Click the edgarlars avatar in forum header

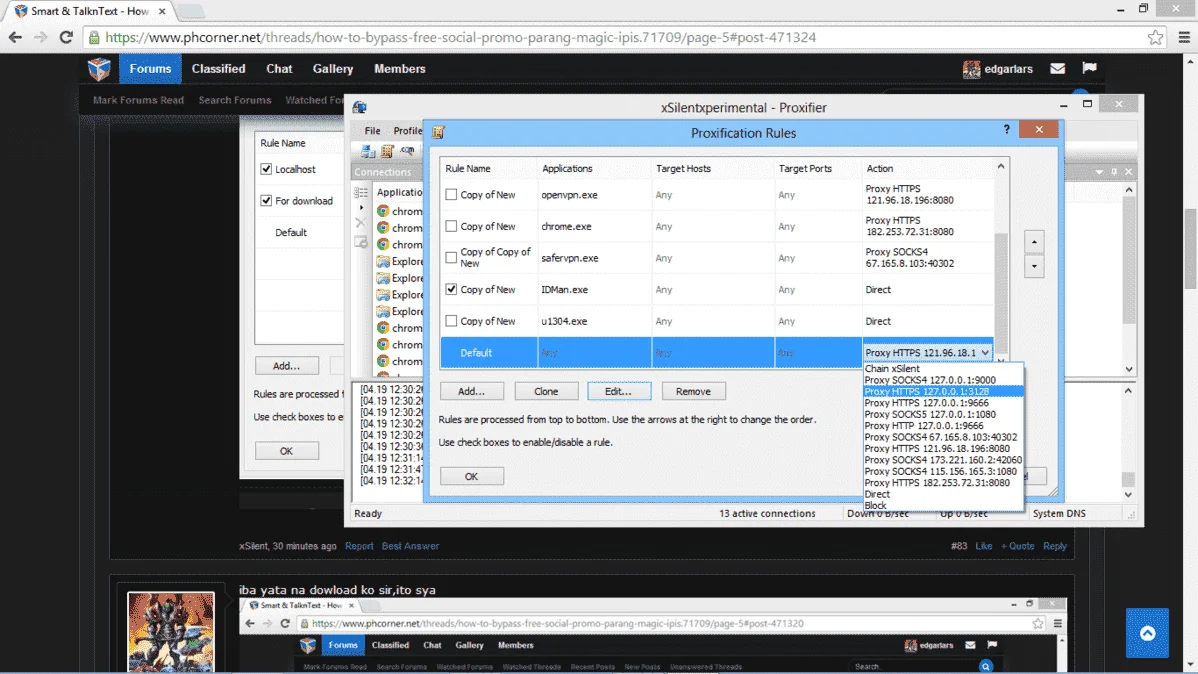coord(971,69)
